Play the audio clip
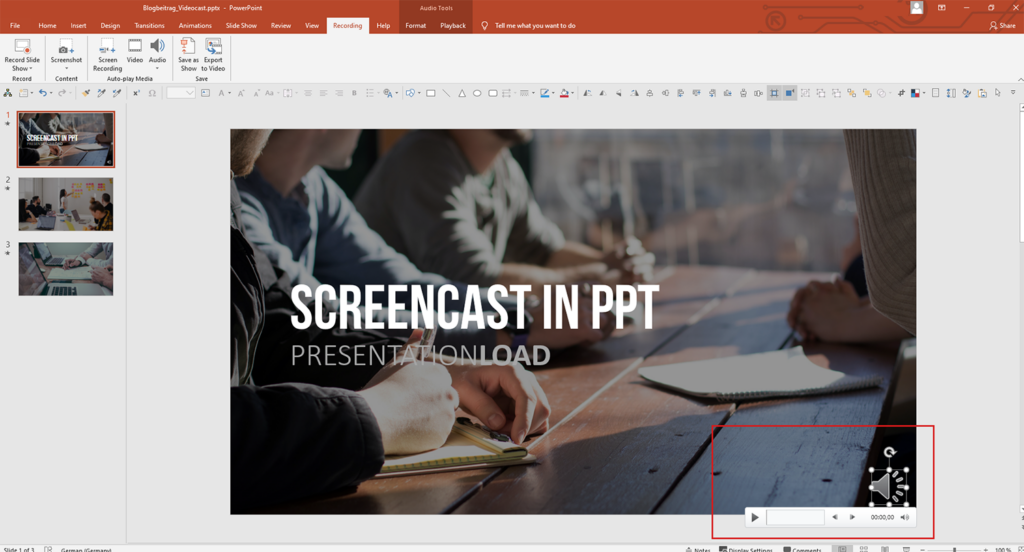The width and height of the screenshot is (1024, 552). click(x=755, y=517)
